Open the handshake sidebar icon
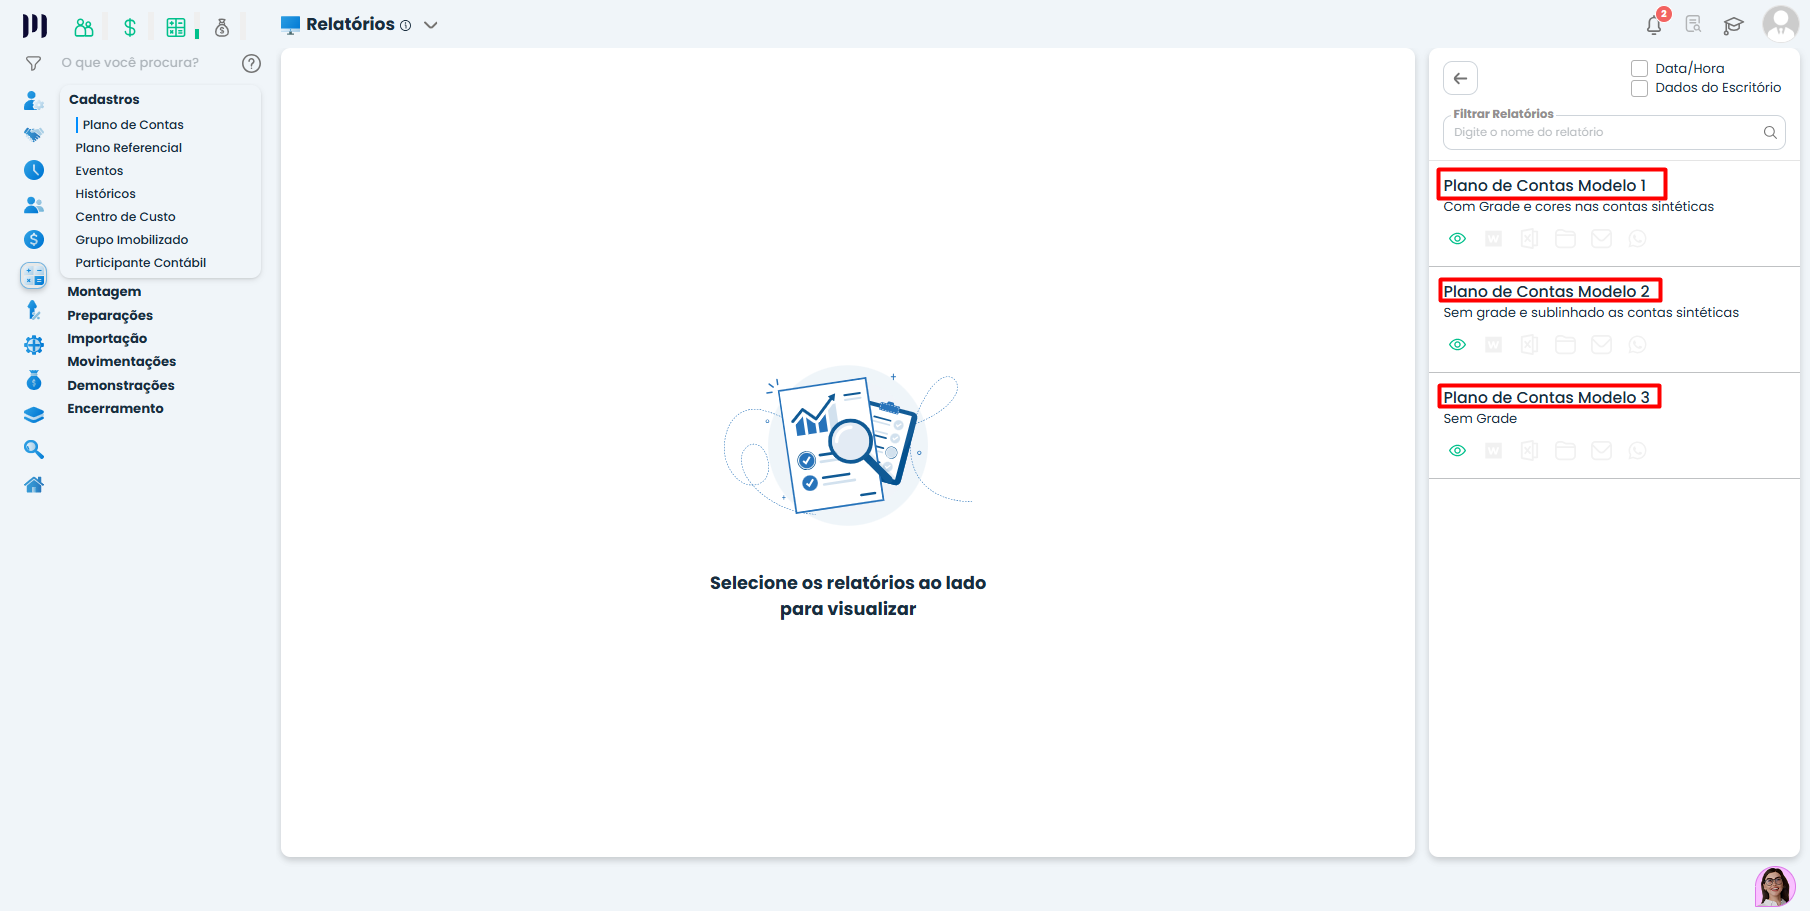This screenshot has width=1810, height=911. (34, 135)
